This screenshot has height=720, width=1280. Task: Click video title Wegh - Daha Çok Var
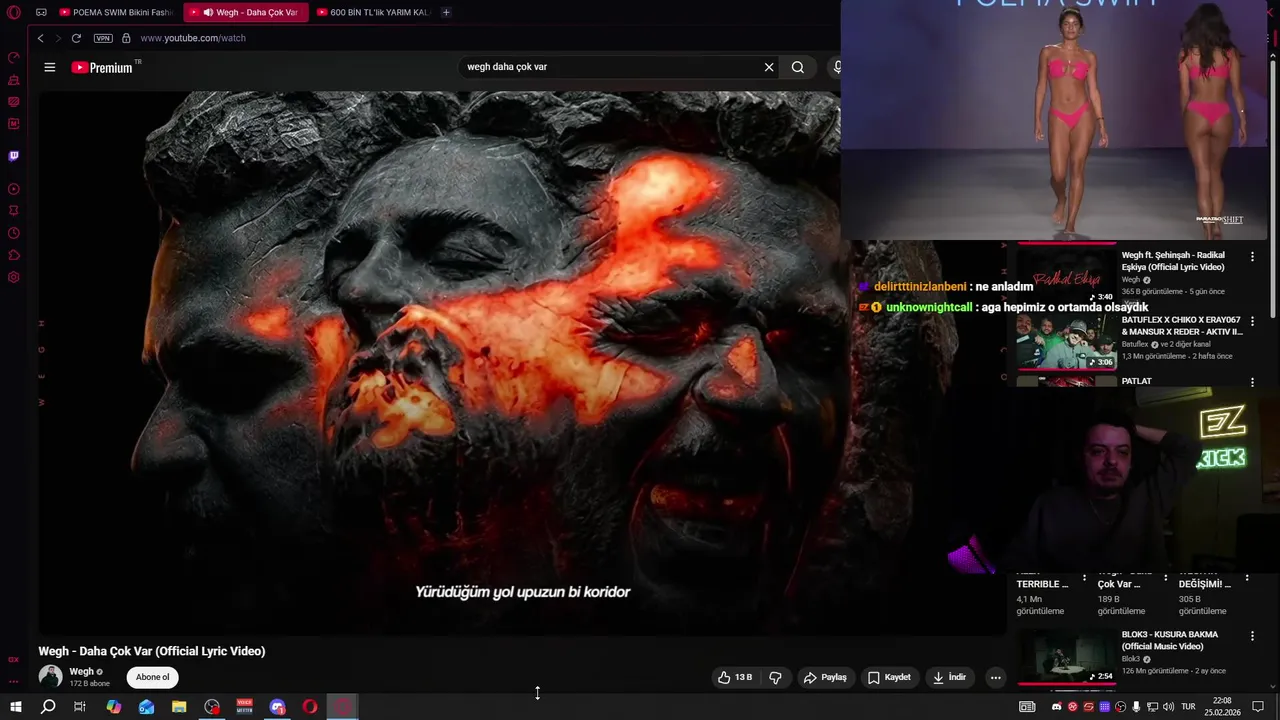[x=152, y=651]
